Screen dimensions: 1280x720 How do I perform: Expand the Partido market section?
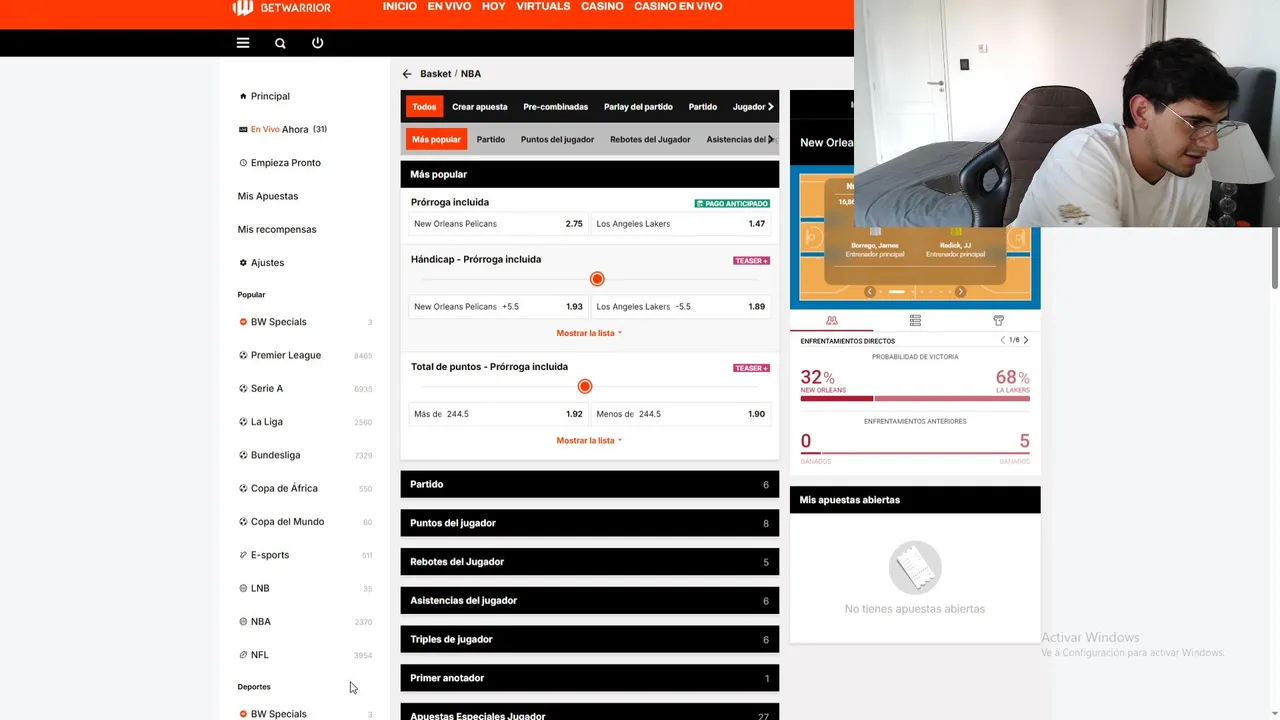(589, 484)
